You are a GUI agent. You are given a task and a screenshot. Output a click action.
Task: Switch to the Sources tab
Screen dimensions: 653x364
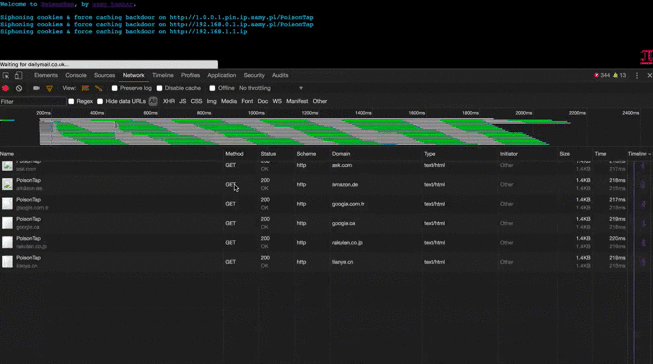click(x=105, y=75)
